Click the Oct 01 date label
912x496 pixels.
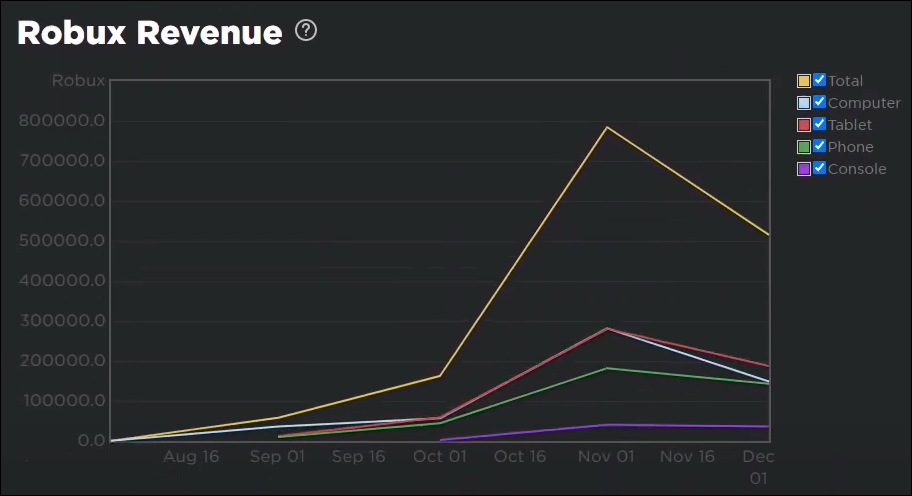pos(440,457)
